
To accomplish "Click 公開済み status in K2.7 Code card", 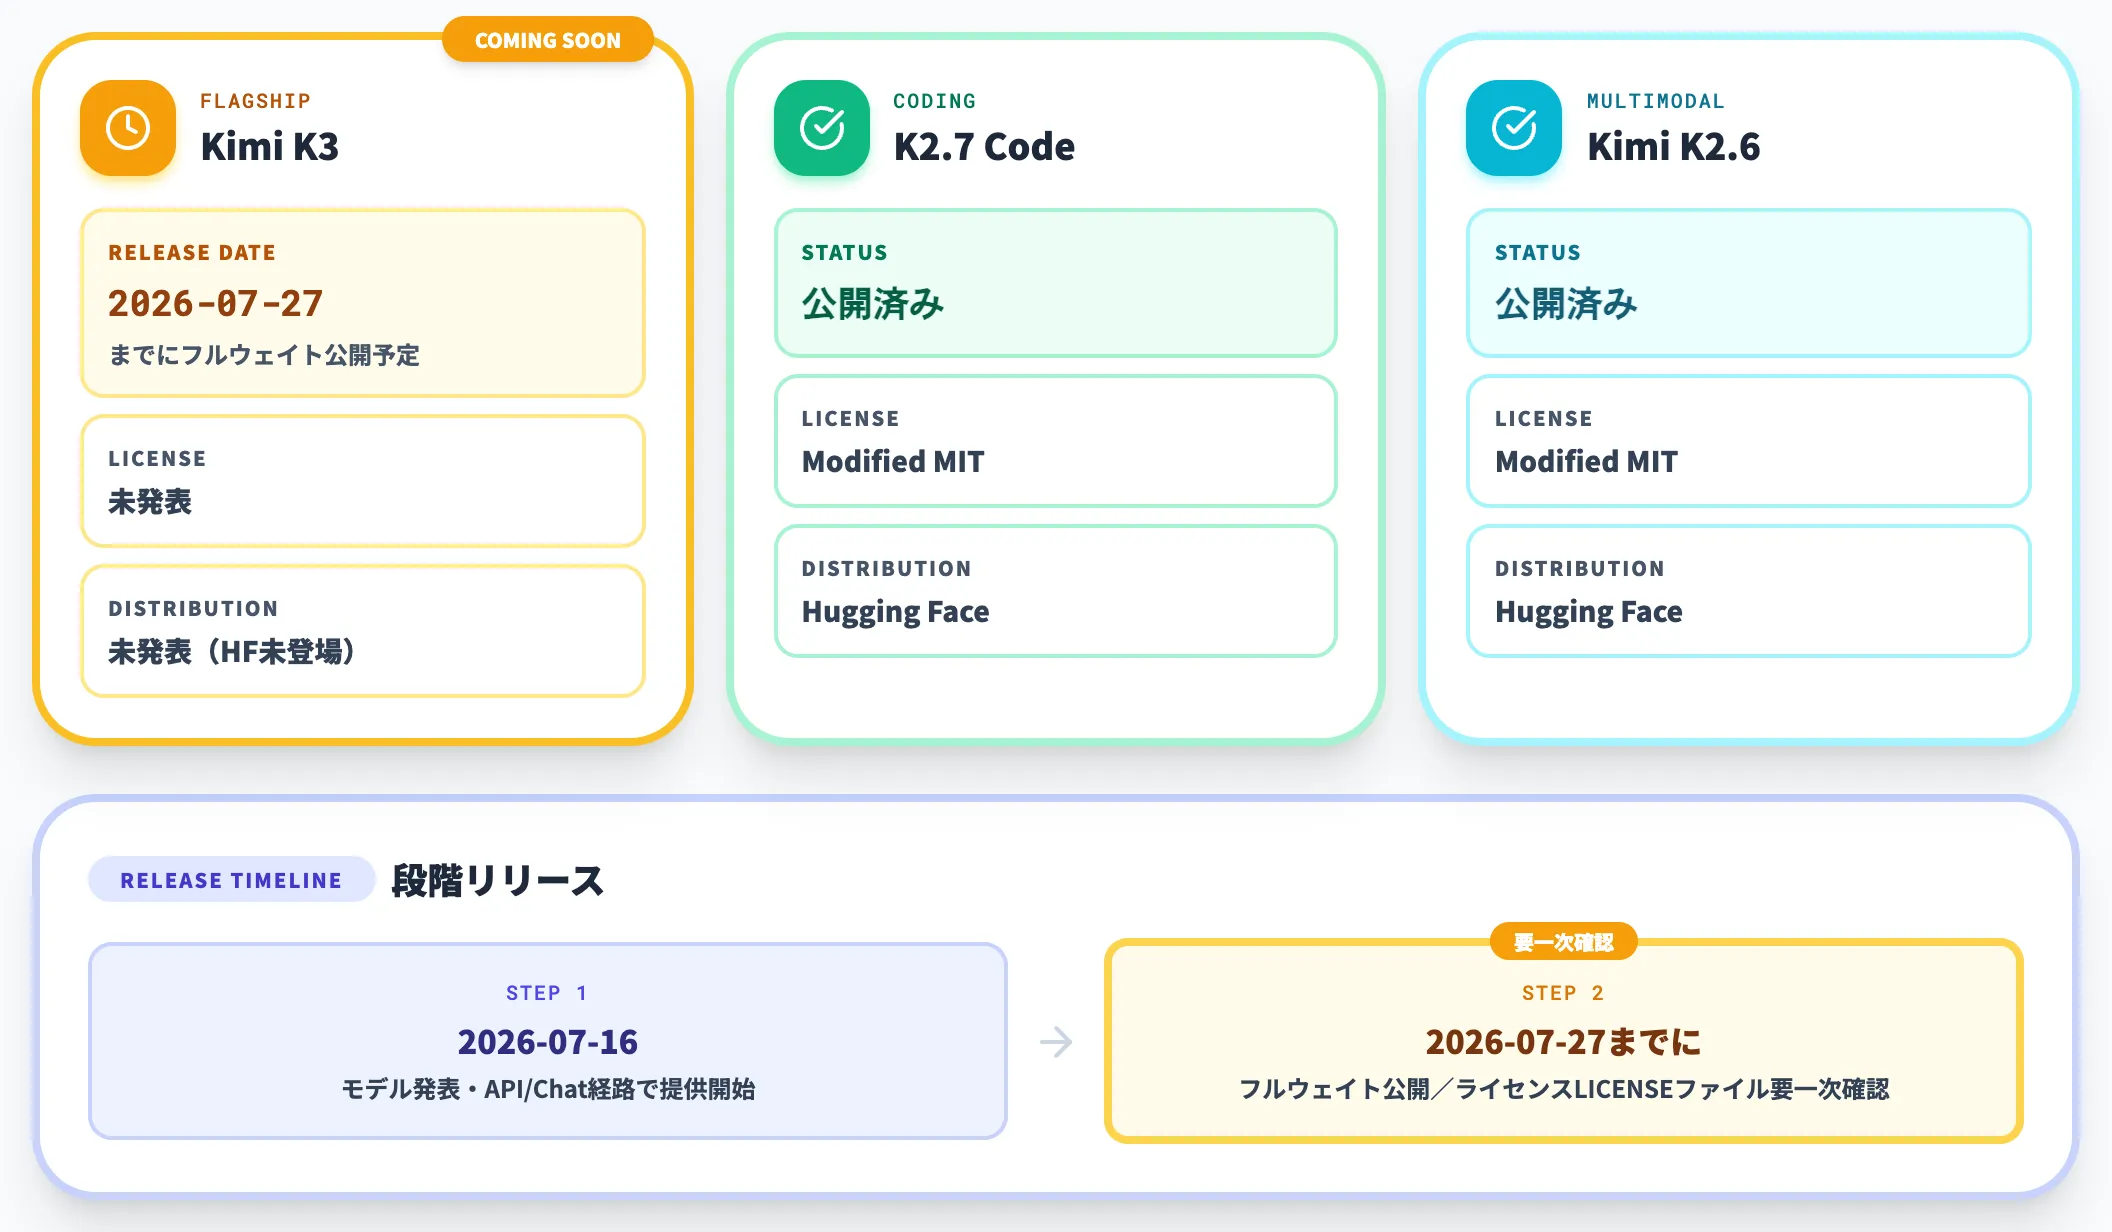I will (873, 303).
